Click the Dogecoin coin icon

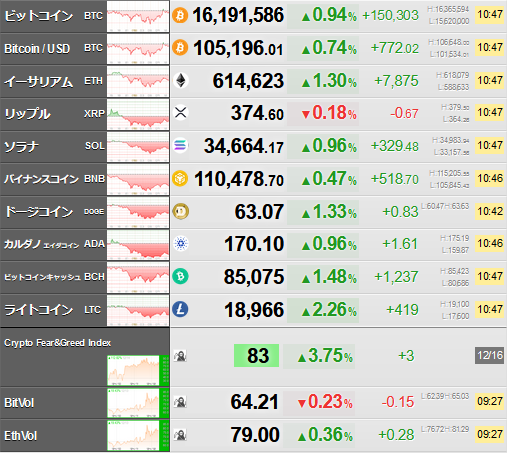[181, 211]
